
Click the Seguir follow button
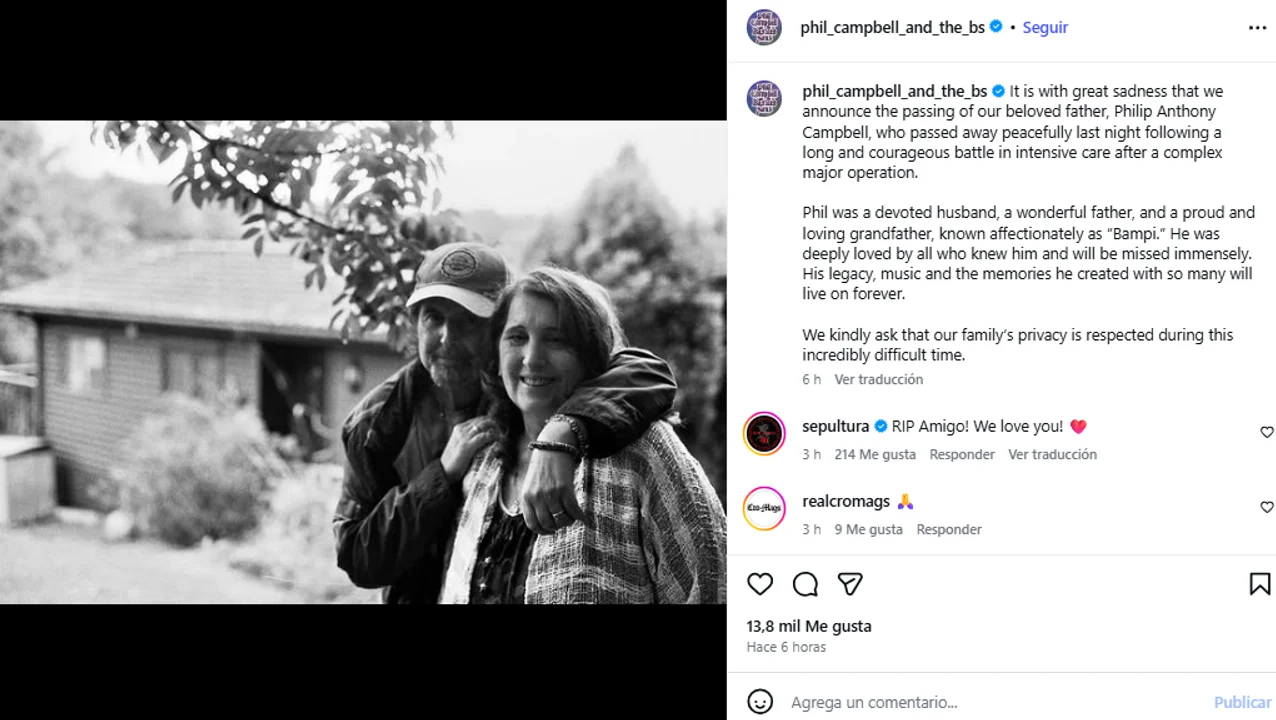(x=1045, y=28)
